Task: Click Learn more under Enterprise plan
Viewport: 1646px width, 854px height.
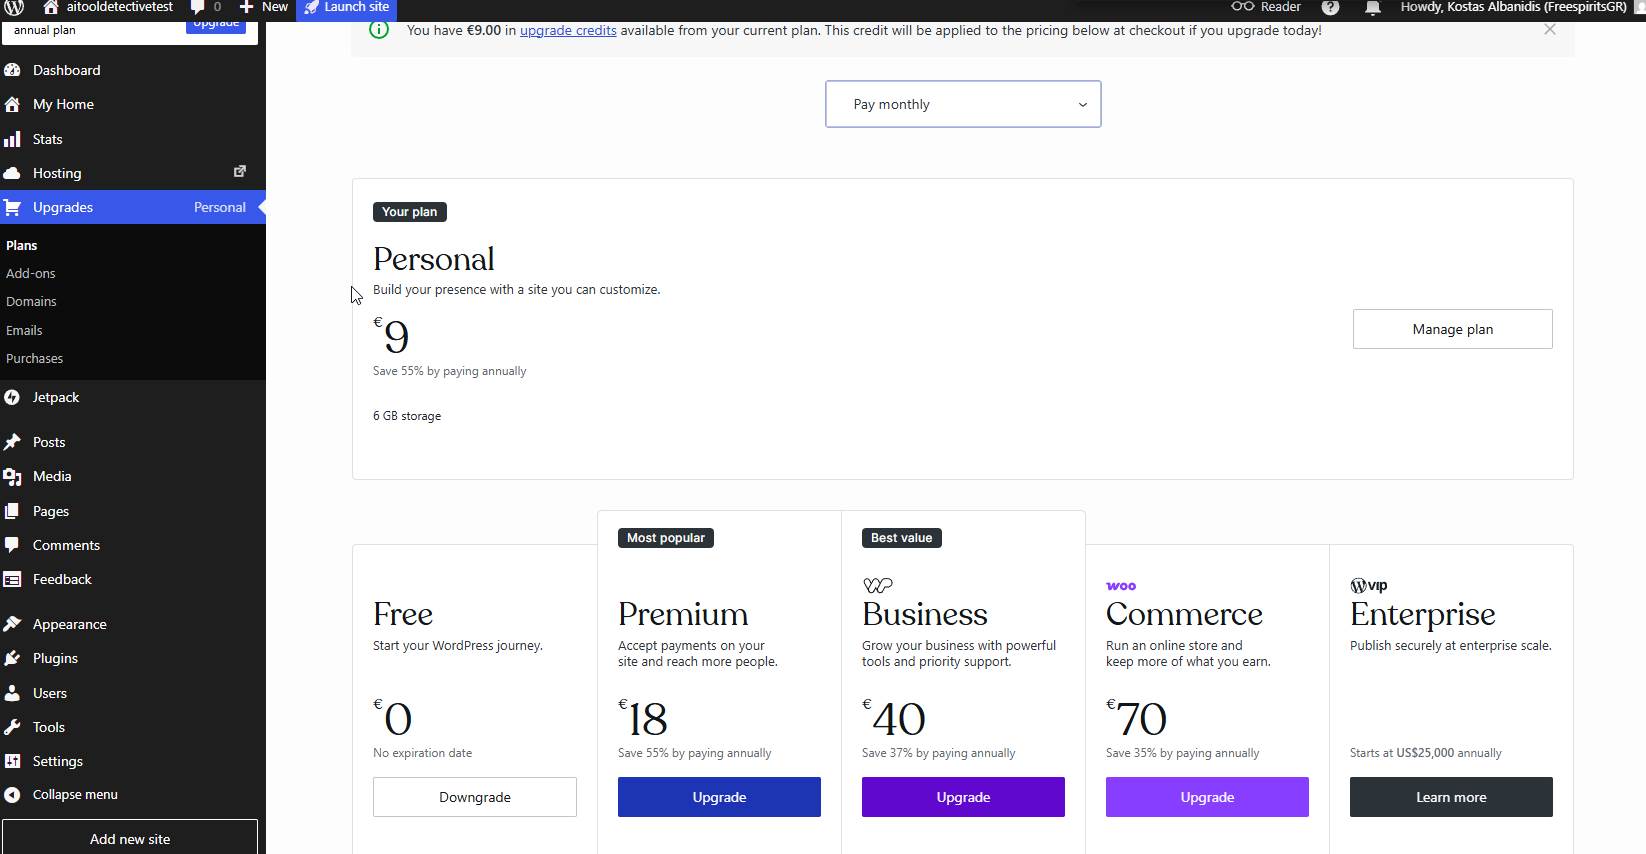Action: (x=1451, y=797)
